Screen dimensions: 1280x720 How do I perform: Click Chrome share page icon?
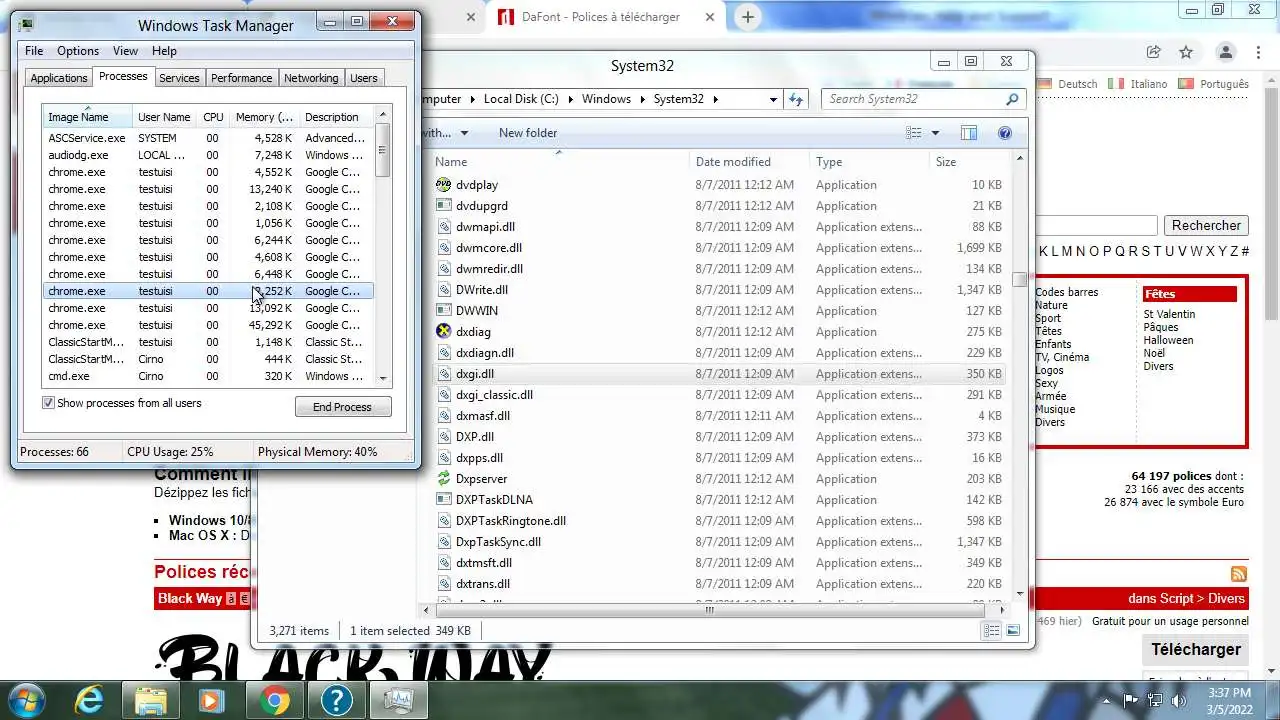pos(1153,52)
